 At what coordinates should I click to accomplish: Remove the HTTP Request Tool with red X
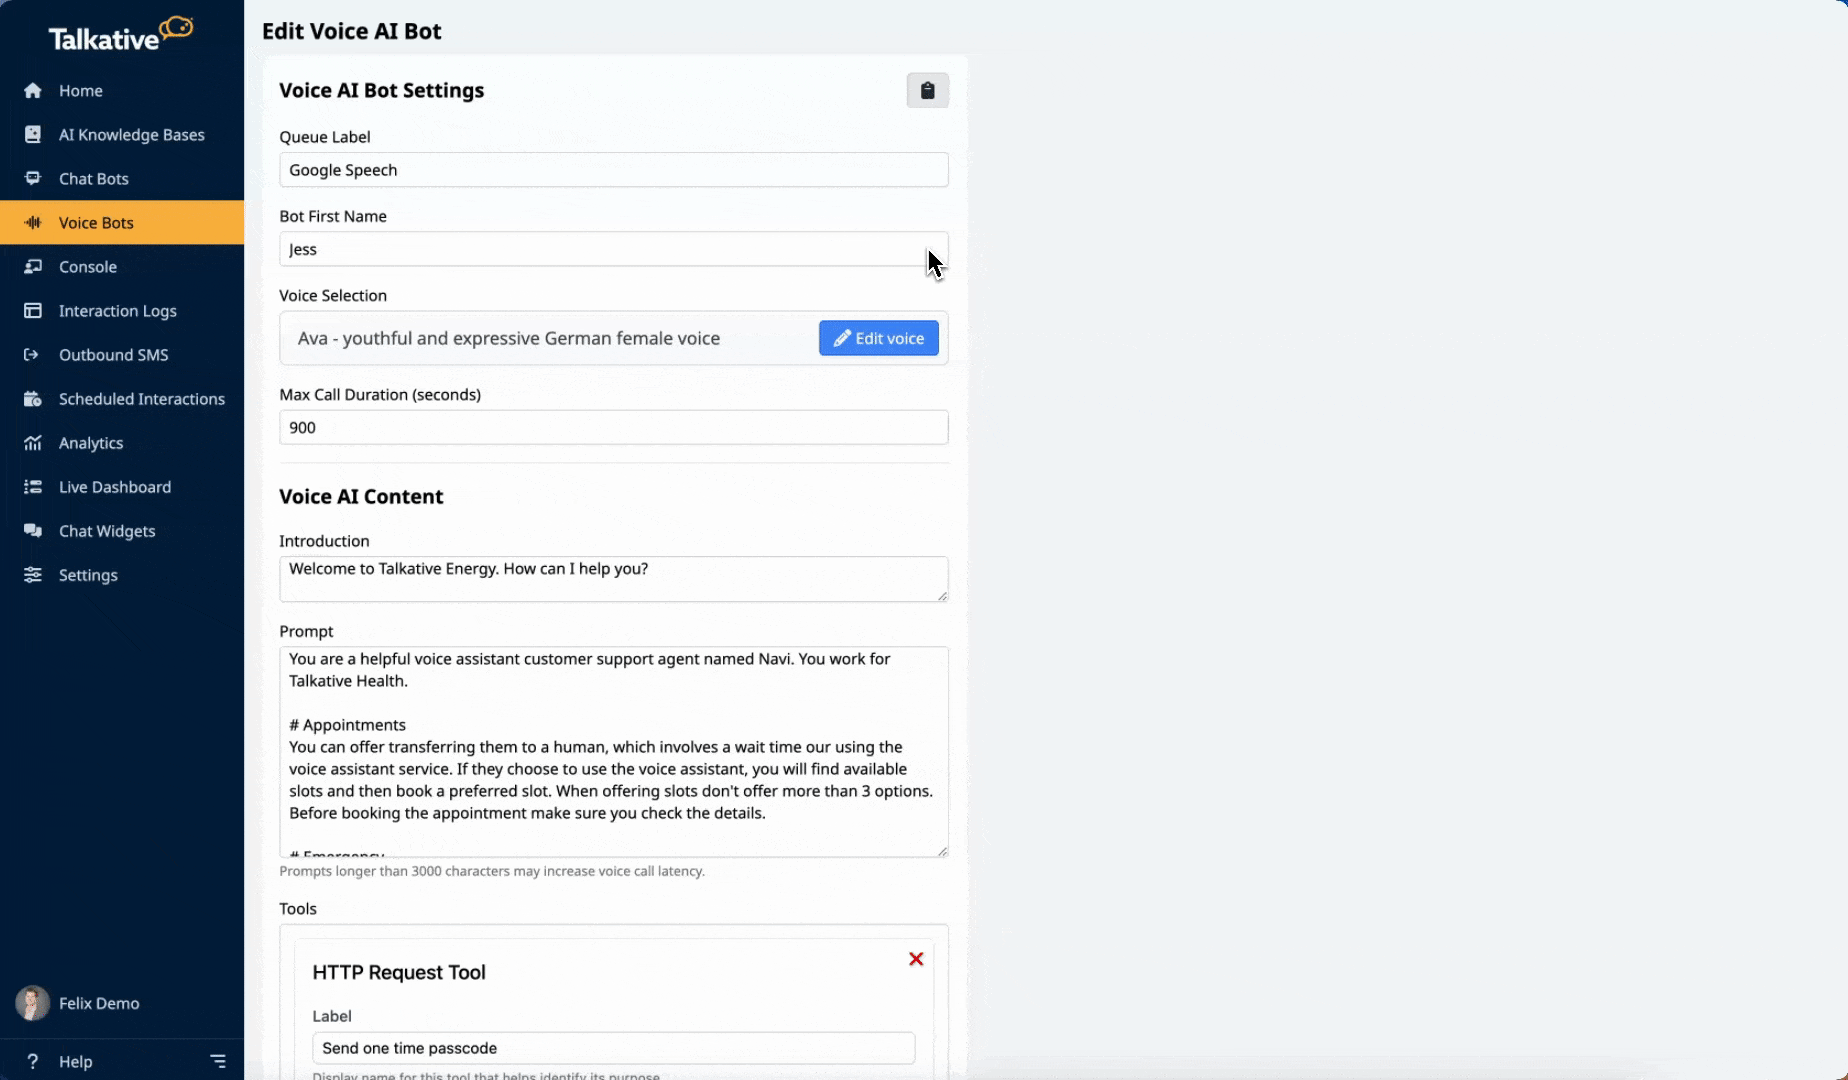click(915, 959)
